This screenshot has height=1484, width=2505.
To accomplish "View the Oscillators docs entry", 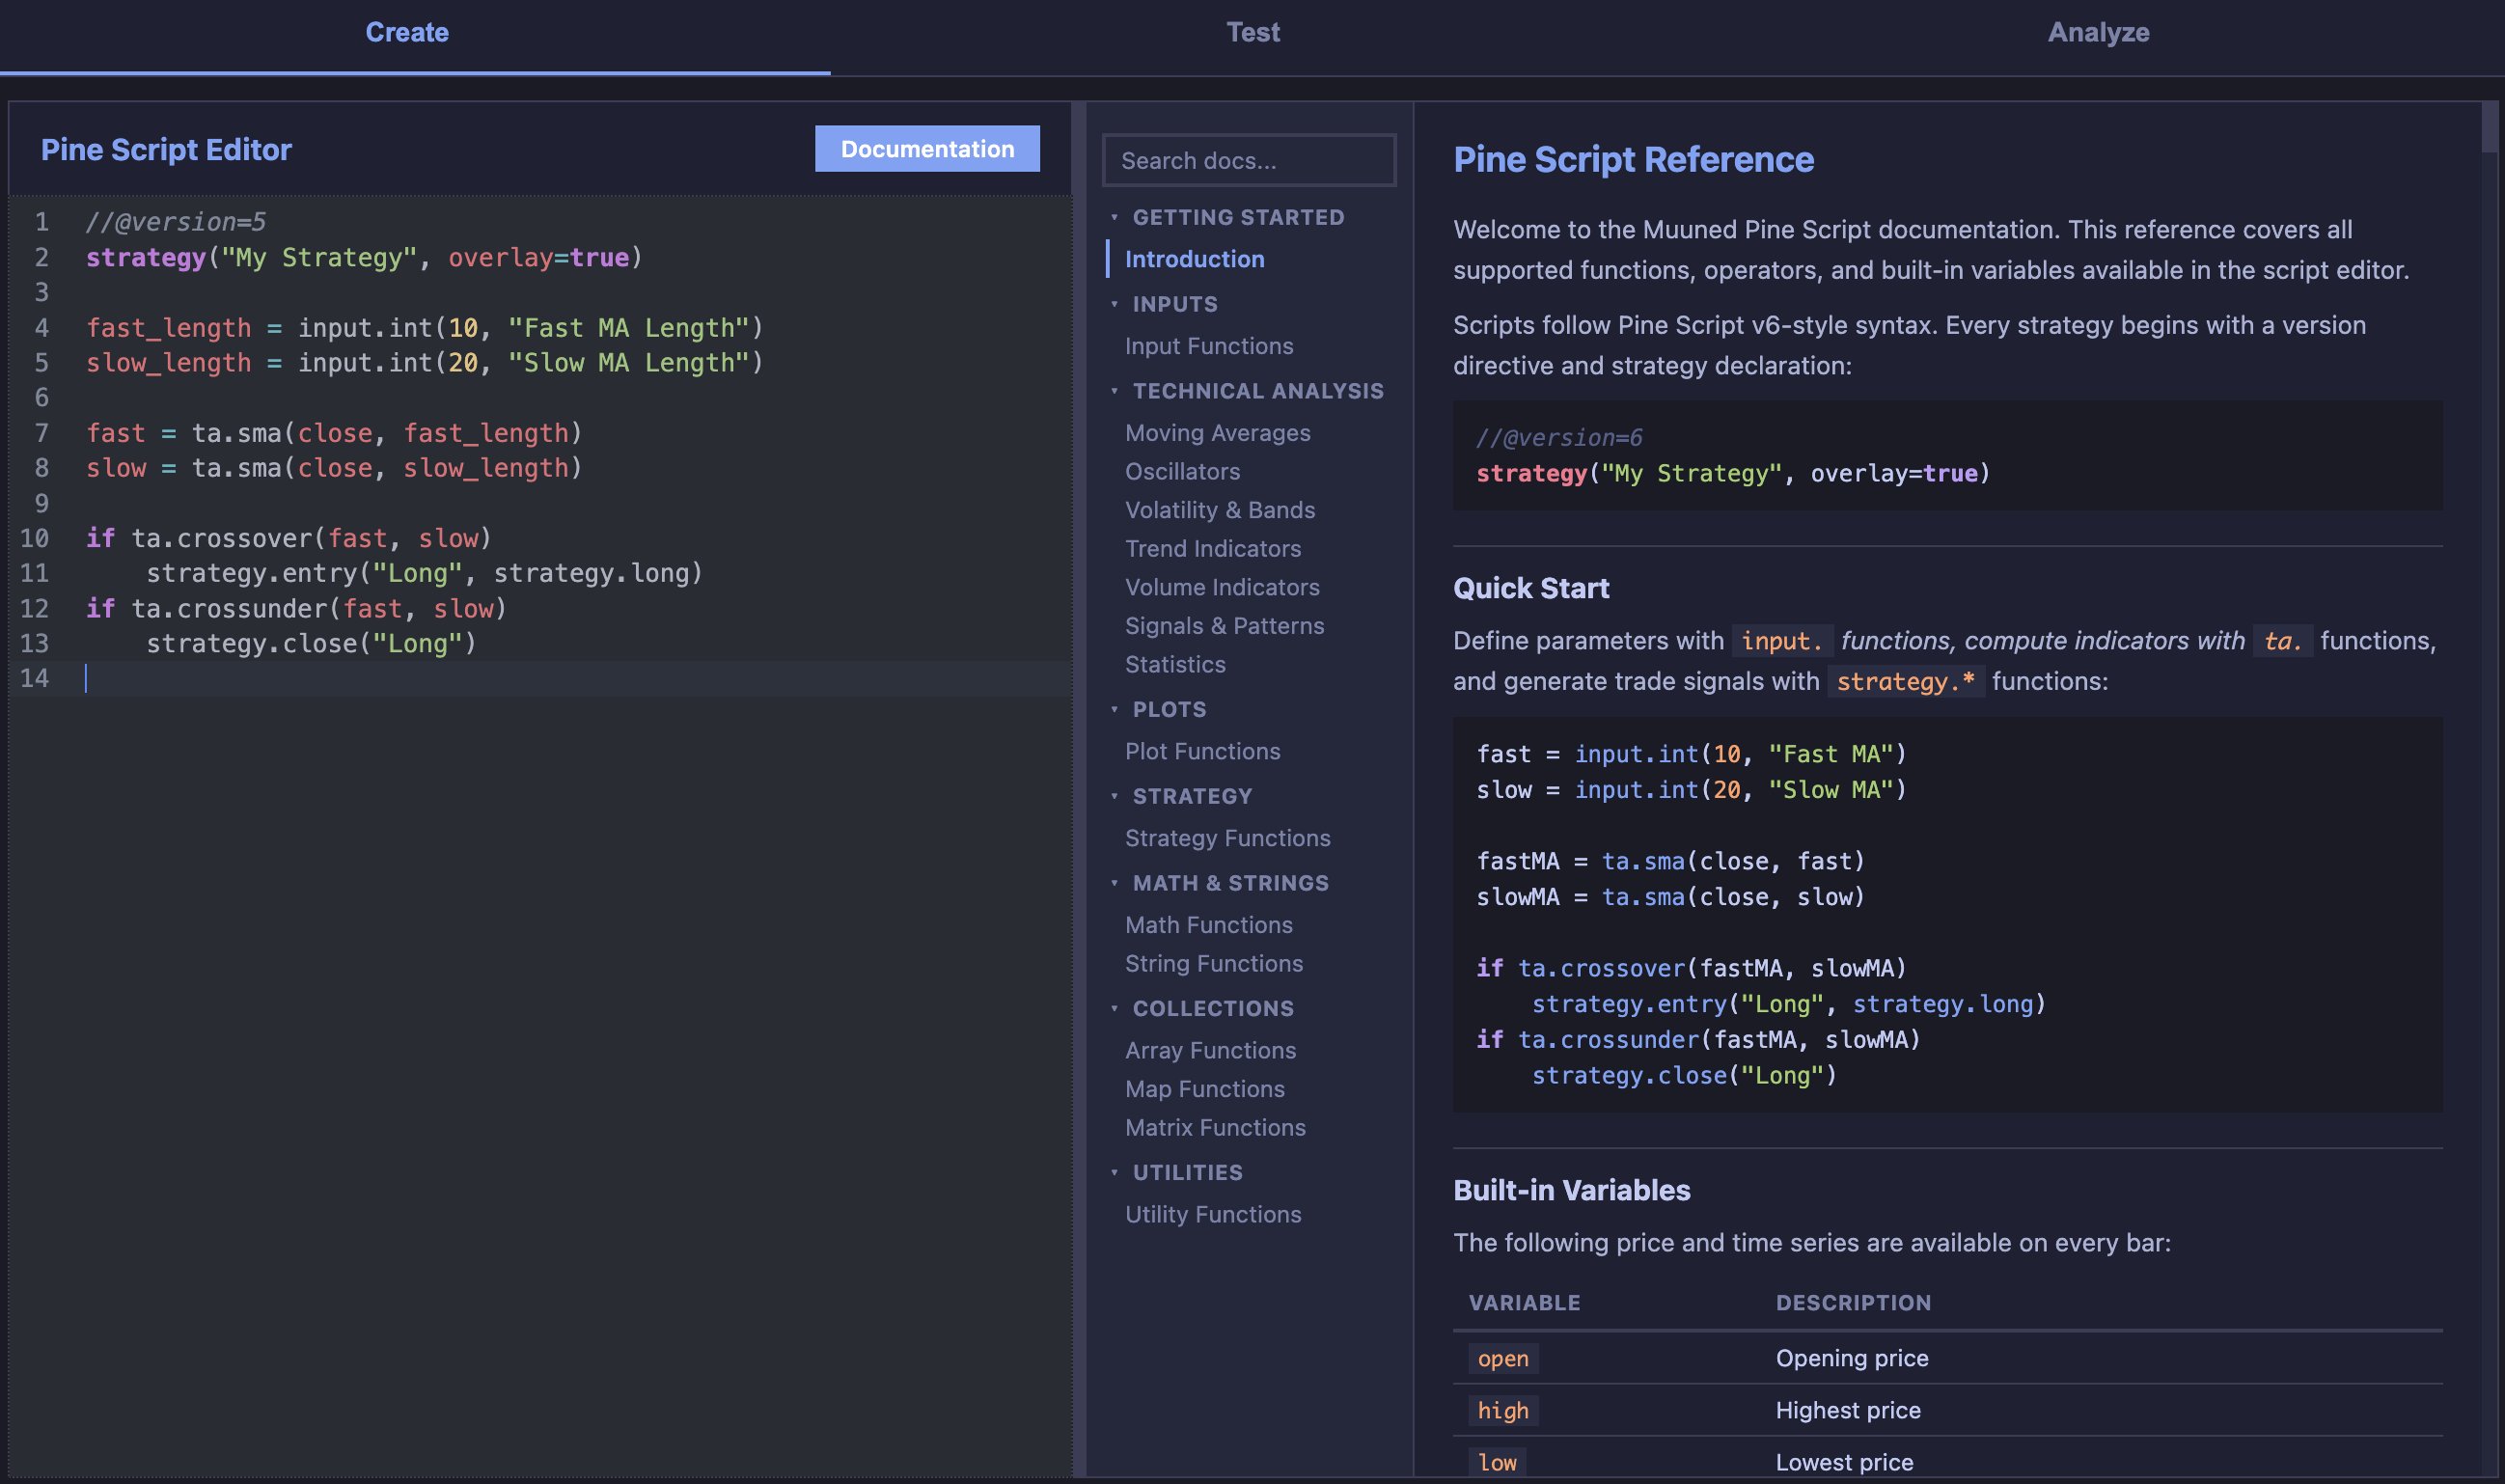I will point(1184,471).
